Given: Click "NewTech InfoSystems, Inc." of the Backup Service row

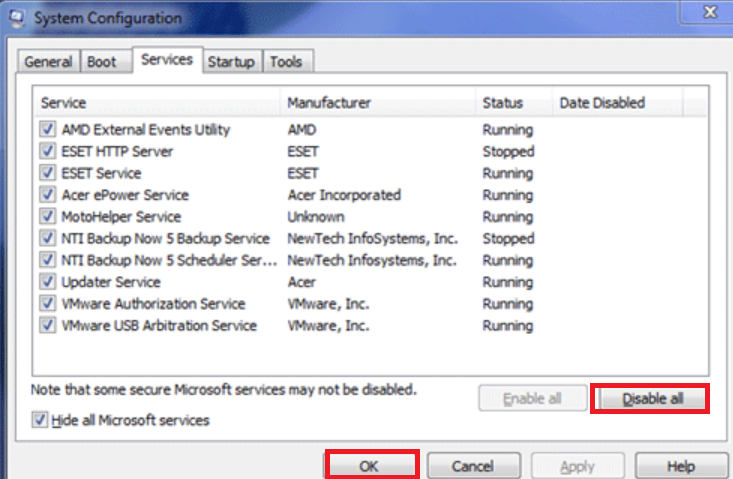Looking at the screenshot, I should pyautogui.click(x=372, y=238).
